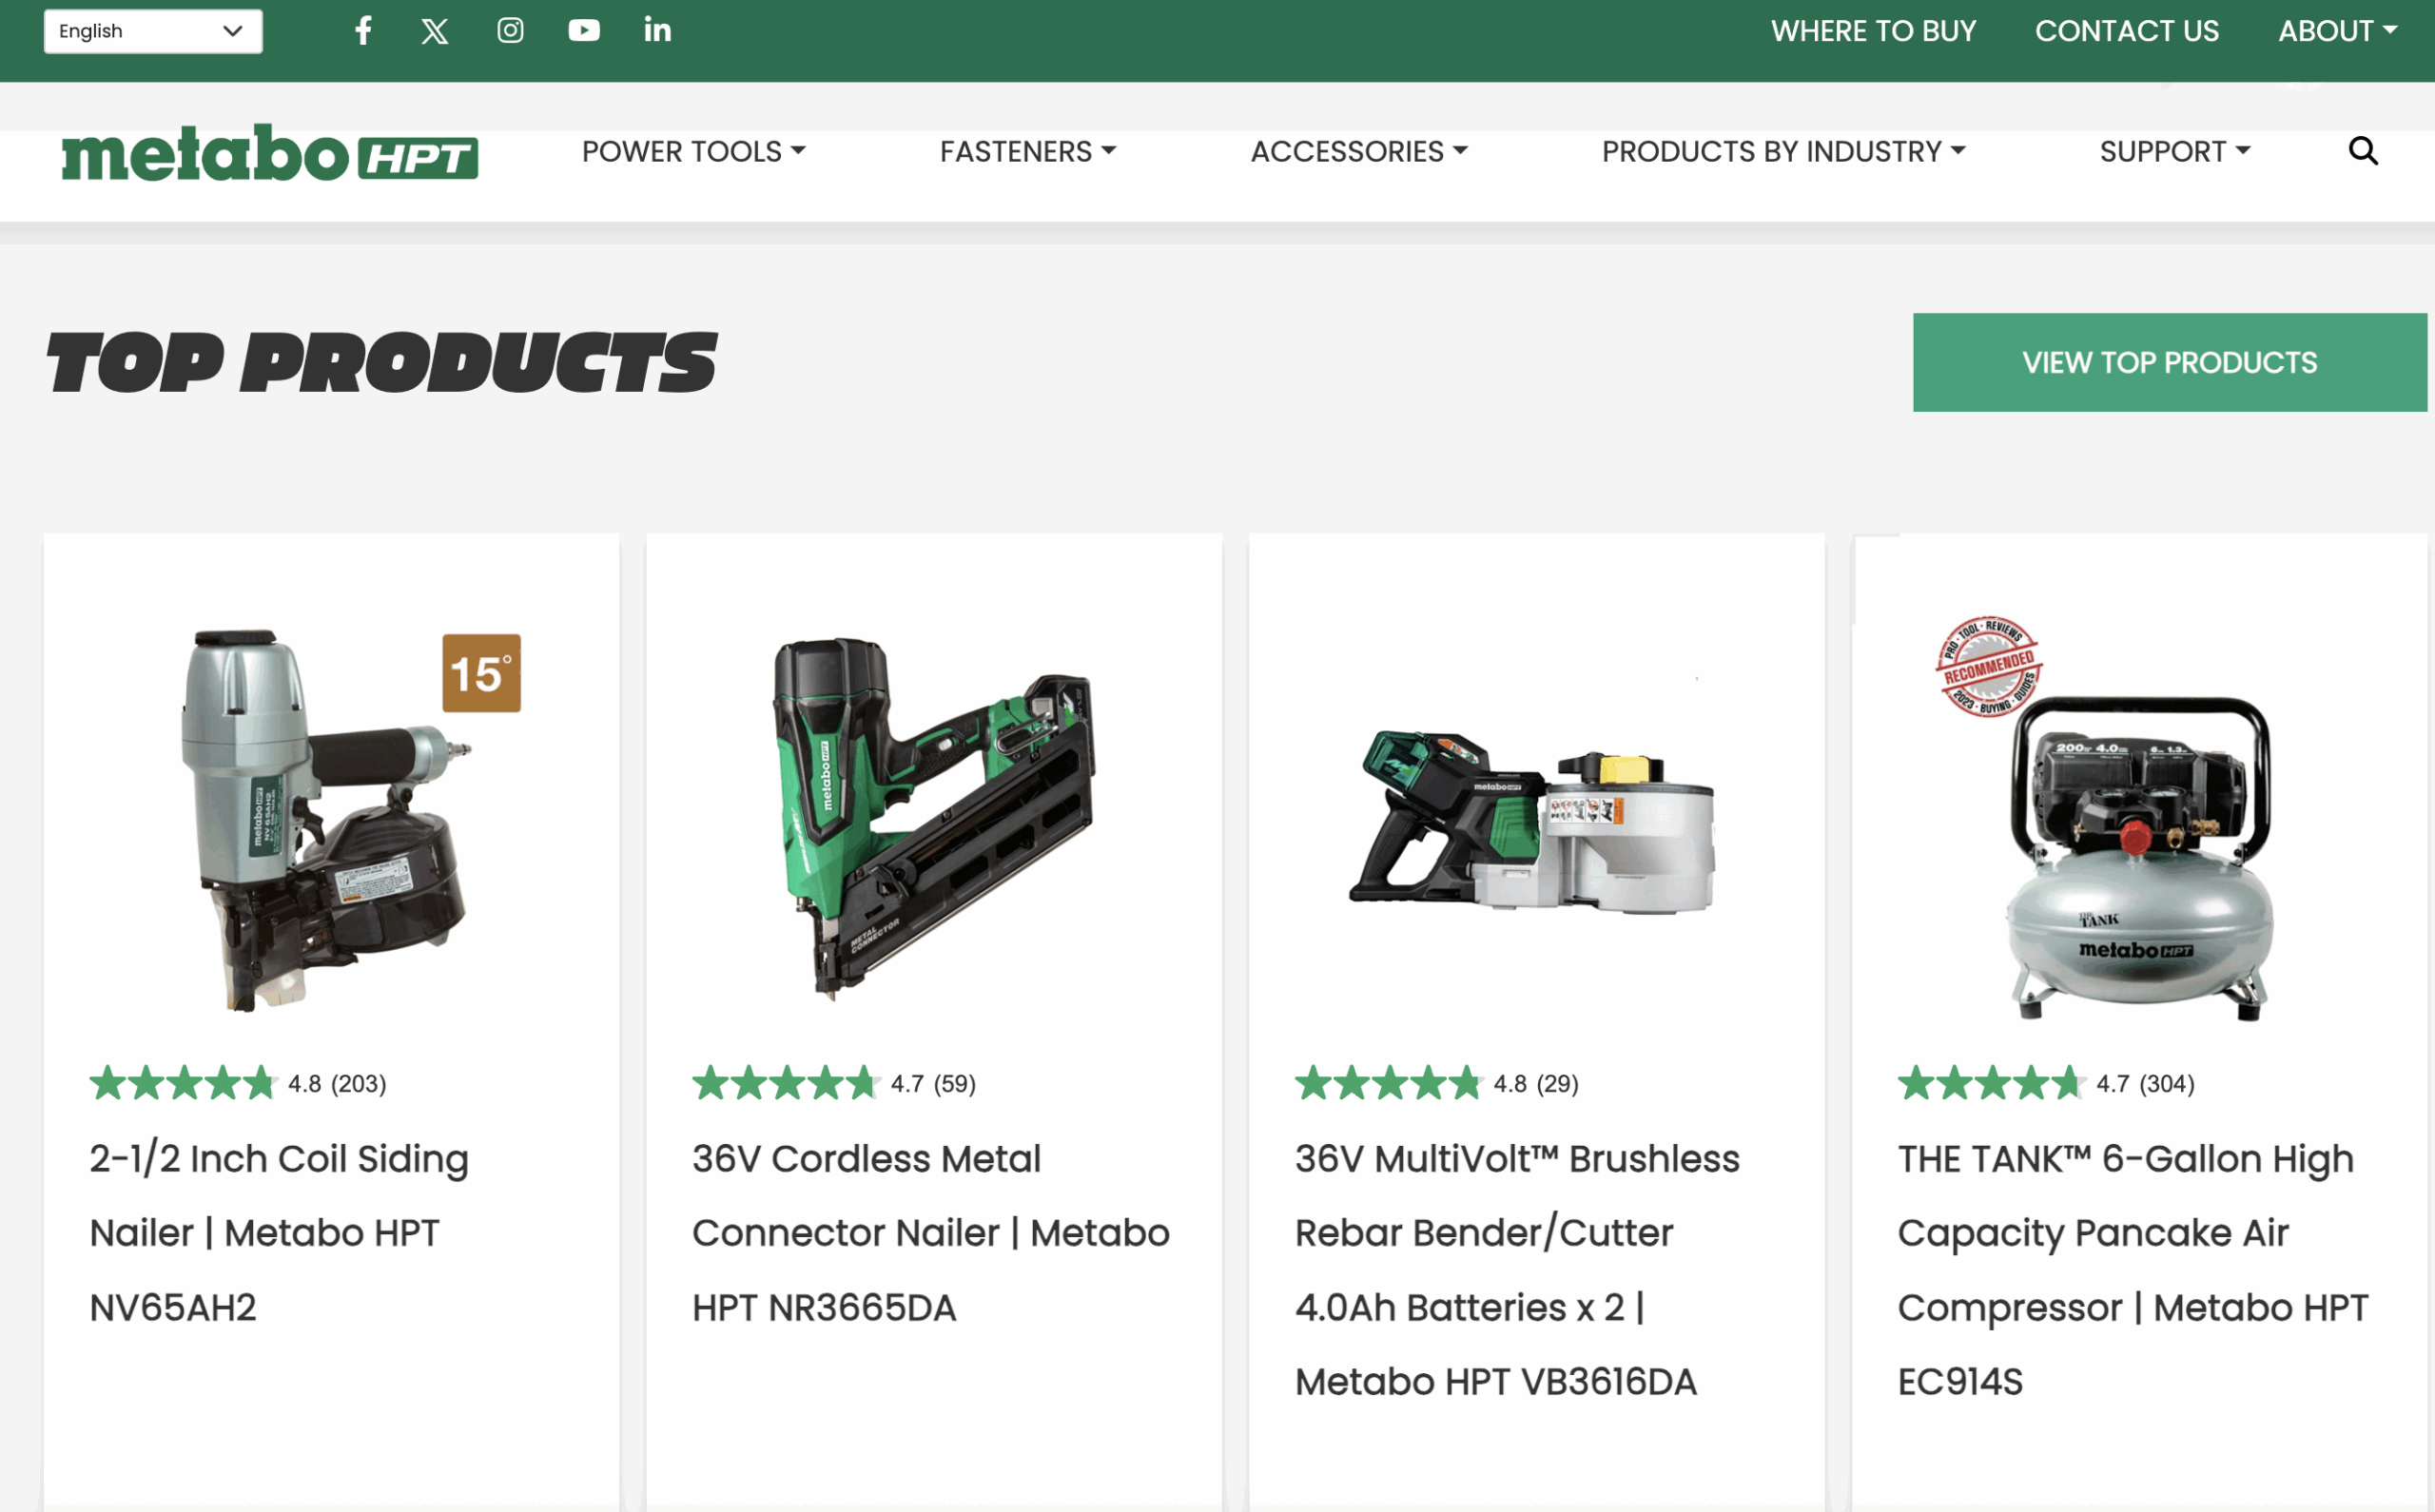Open the English language dropdown
This screenshot has width=2435, height=1512.
(153, 31)
